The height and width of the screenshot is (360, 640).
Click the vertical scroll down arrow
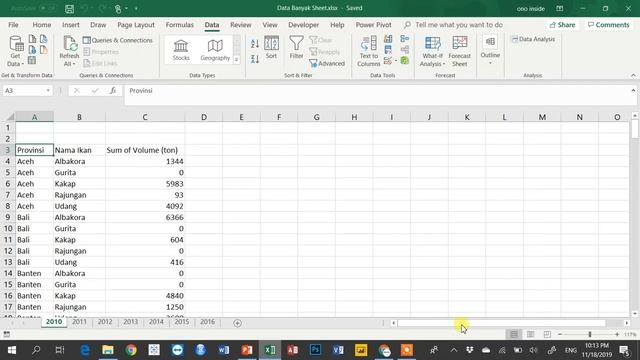tap(635, 313)
